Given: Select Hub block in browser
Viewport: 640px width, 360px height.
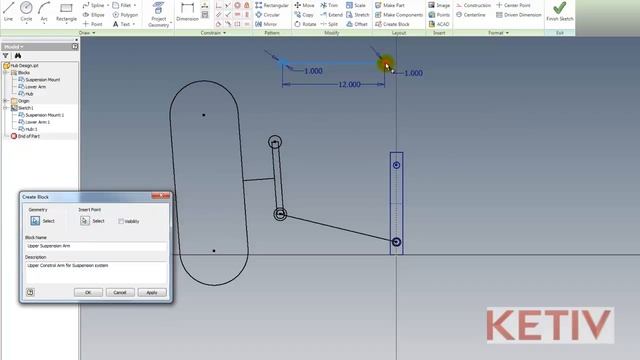Looking at the screenshot, I should click(x=26, y=94).
